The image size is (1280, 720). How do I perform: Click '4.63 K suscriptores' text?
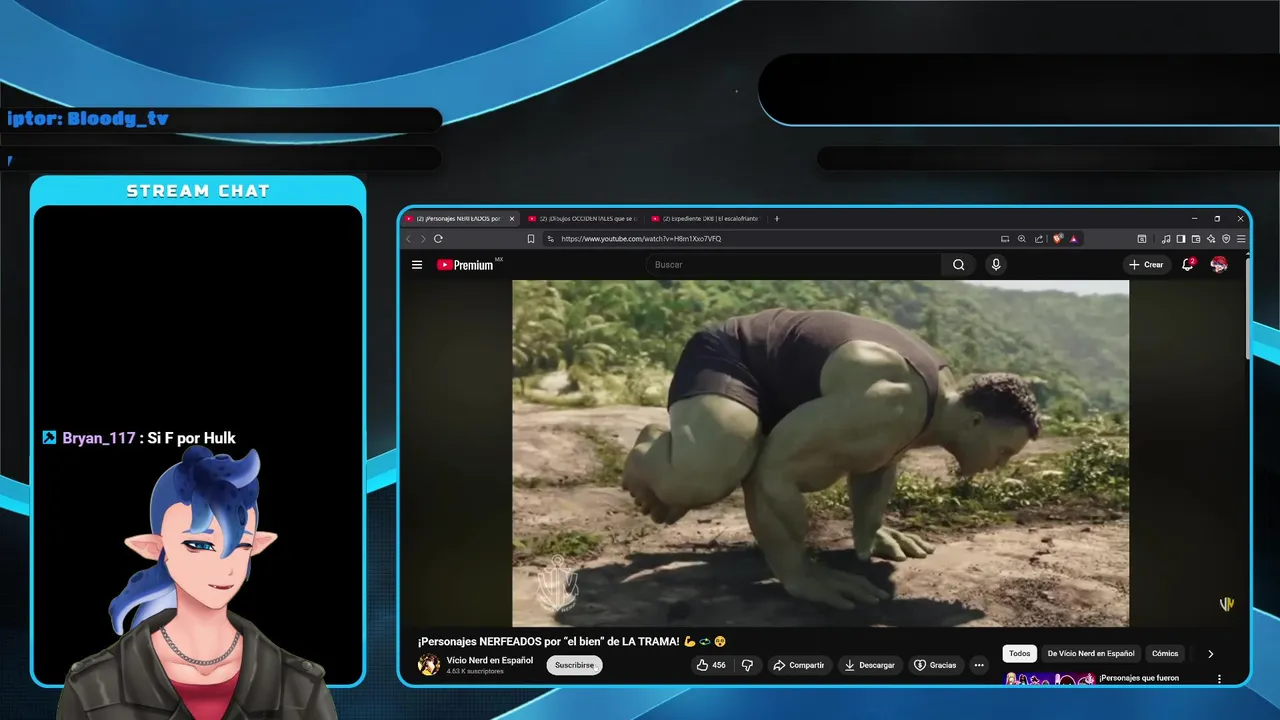tap(475, 672)
